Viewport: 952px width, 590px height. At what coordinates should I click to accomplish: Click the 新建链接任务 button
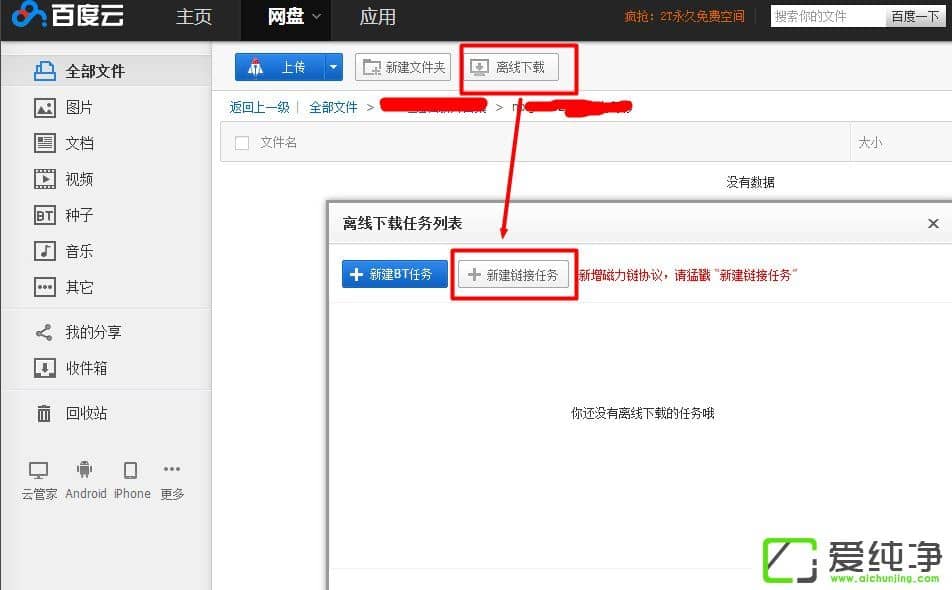point(513,275)
